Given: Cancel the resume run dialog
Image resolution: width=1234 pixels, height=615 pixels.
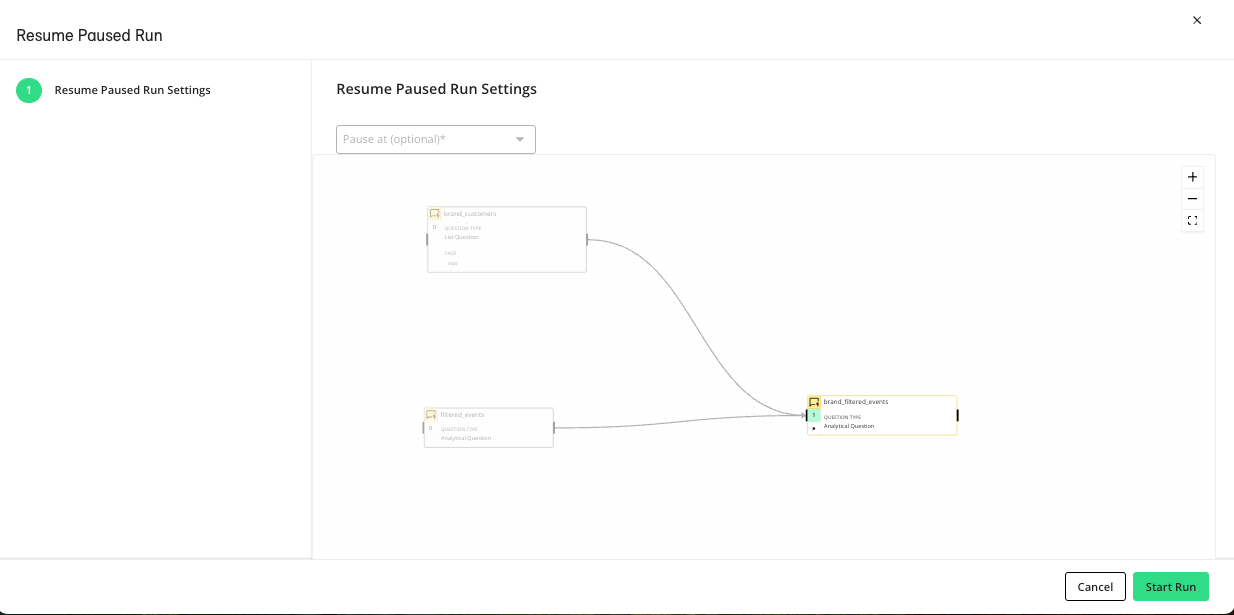Looking at the screenshot, I should coord(1095,587).
